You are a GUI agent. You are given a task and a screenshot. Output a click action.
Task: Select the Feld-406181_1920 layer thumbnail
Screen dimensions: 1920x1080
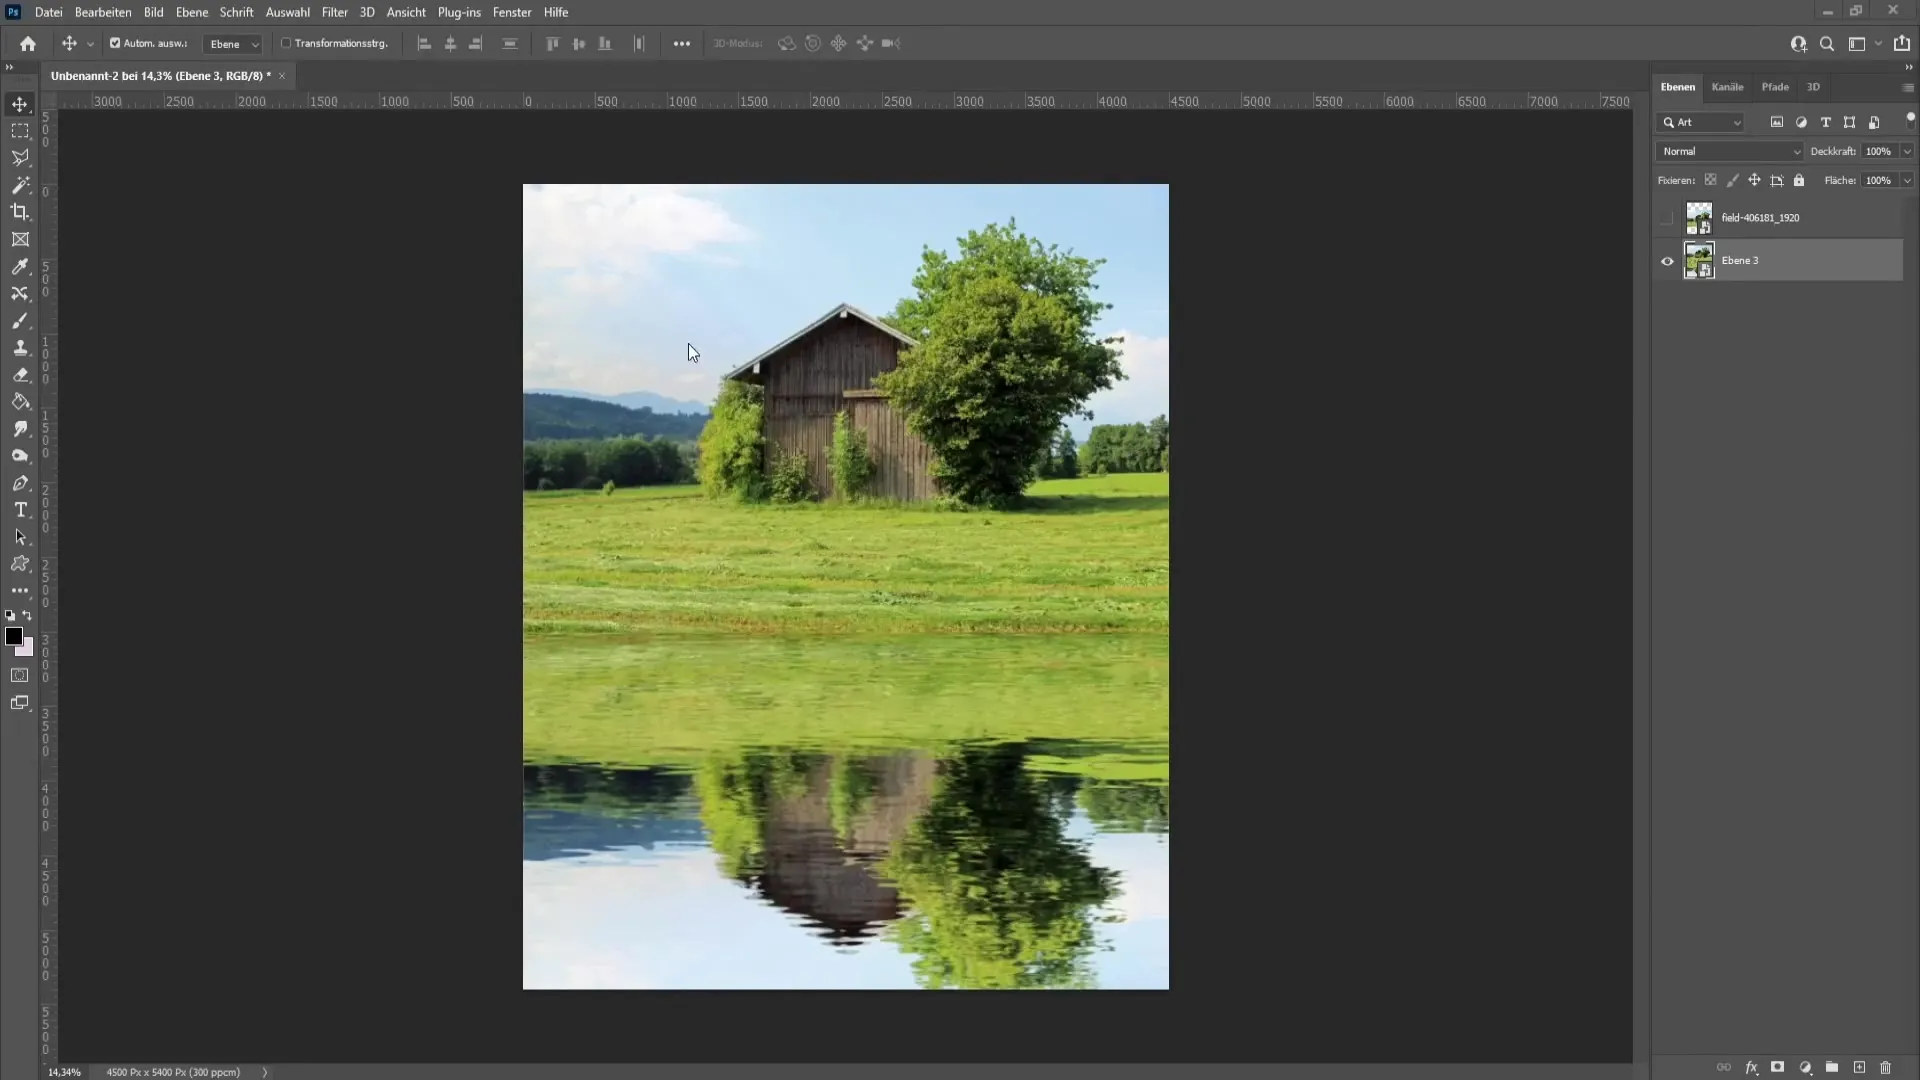pyautogui.click(x=1697, y=218)
